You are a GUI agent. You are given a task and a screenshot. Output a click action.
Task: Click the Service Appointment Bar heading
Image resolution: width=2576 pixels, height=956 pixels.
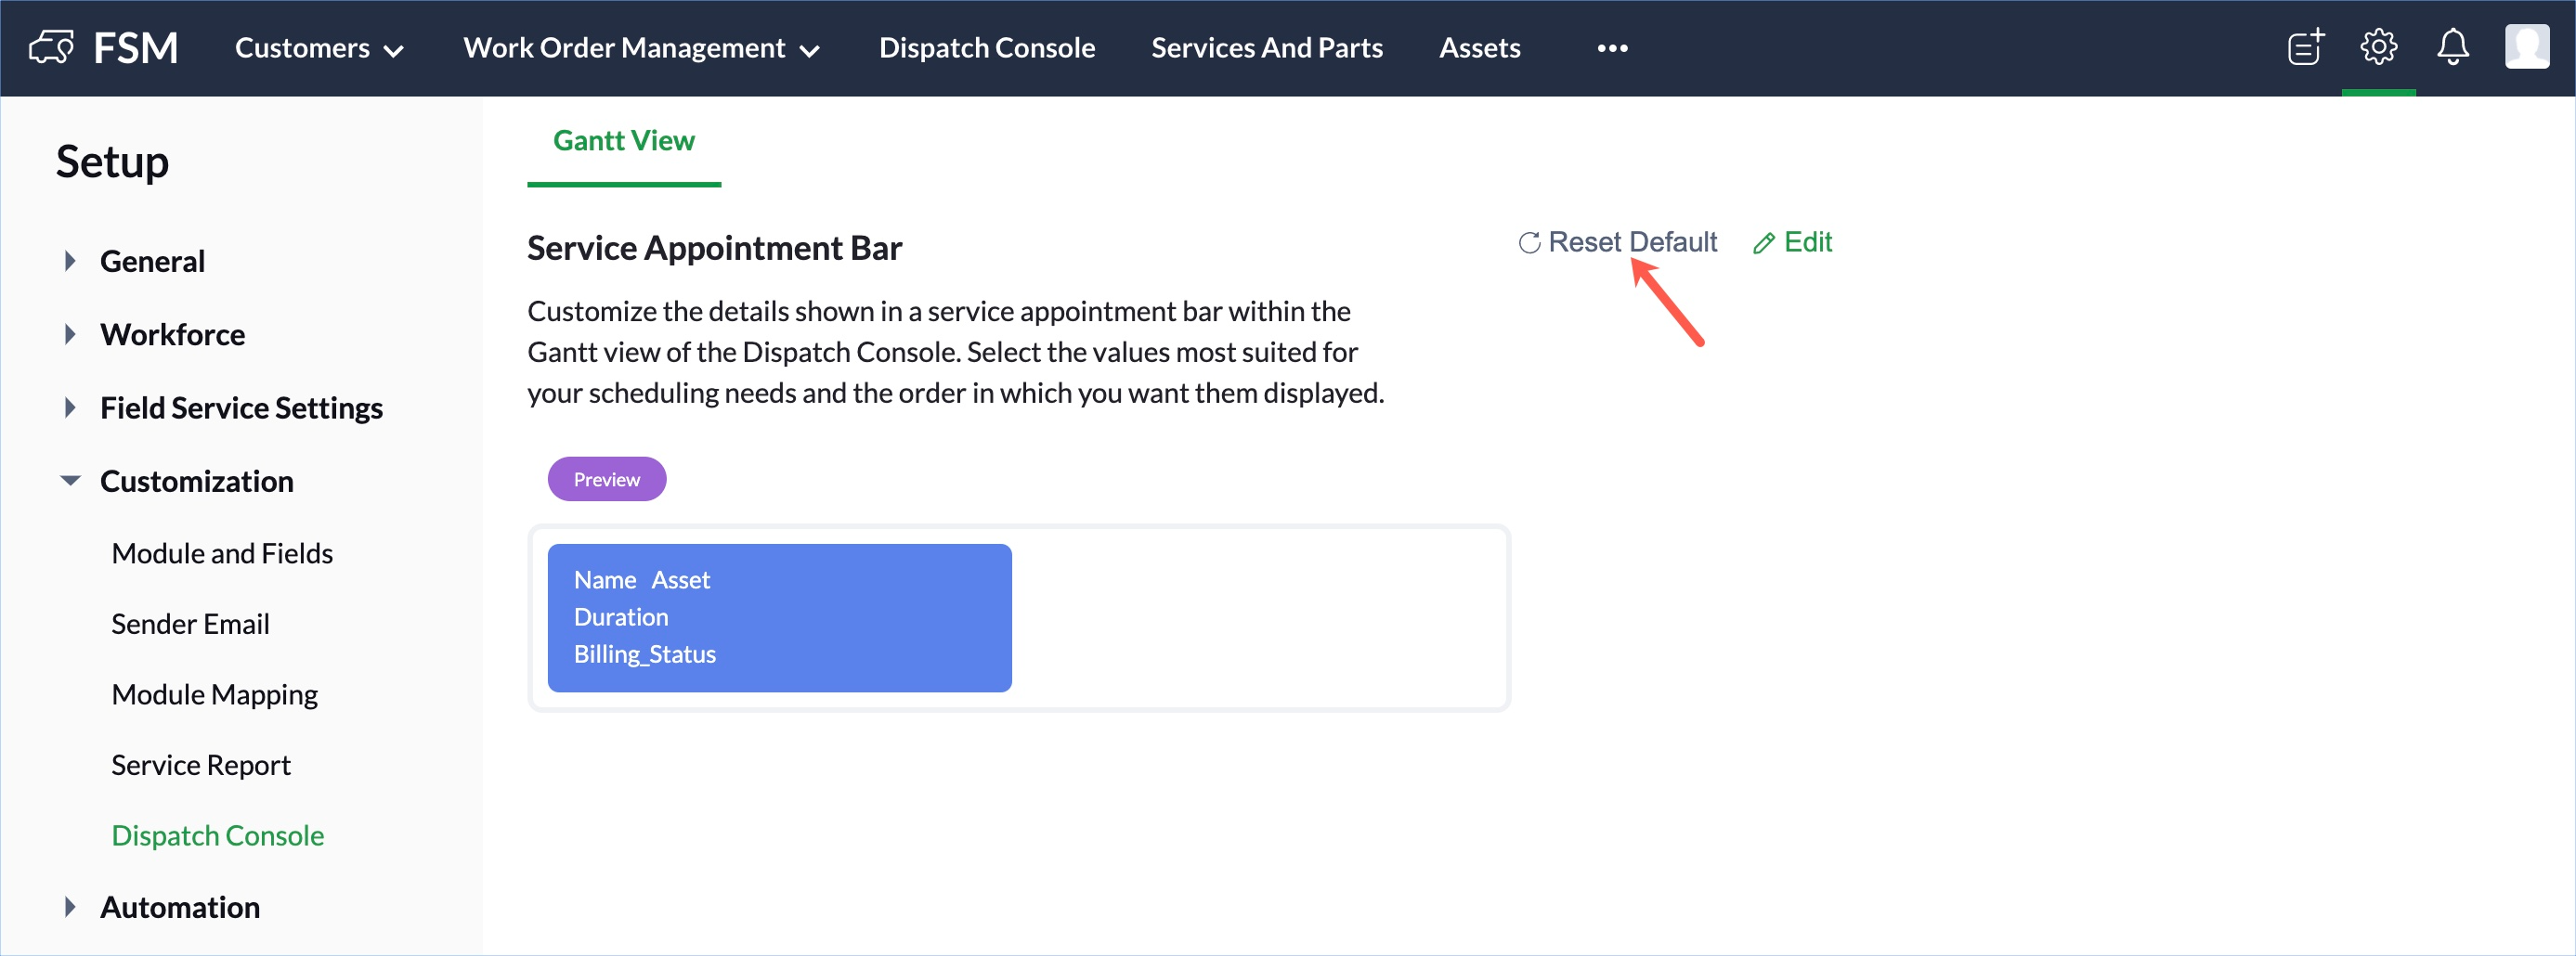714,247
